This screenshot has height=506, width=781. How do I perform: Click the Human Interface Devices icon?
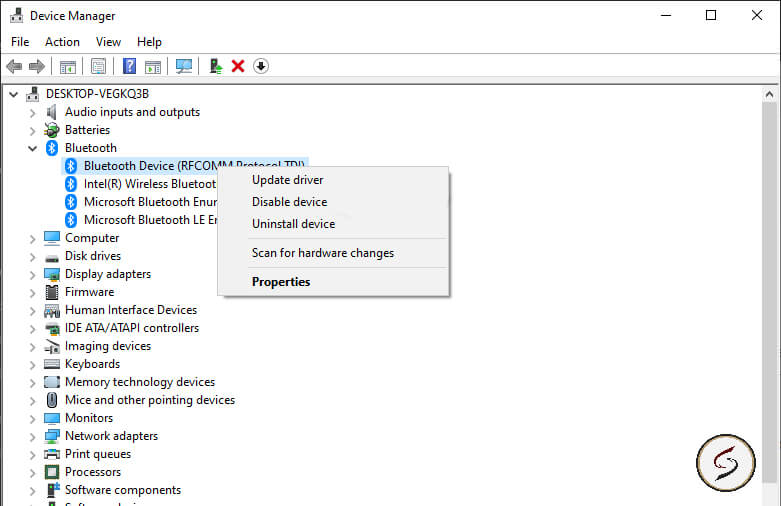coord(52,310)
